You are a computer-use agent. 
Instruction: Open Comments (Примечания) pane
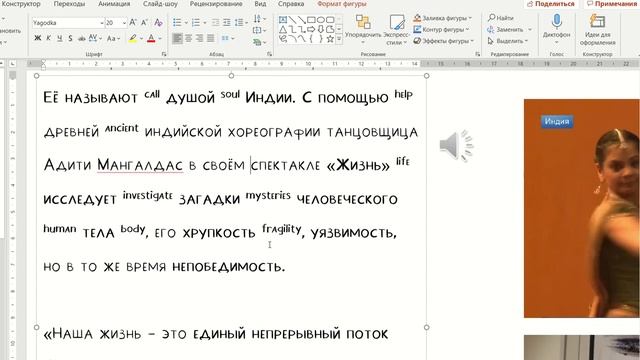point(611,4)
